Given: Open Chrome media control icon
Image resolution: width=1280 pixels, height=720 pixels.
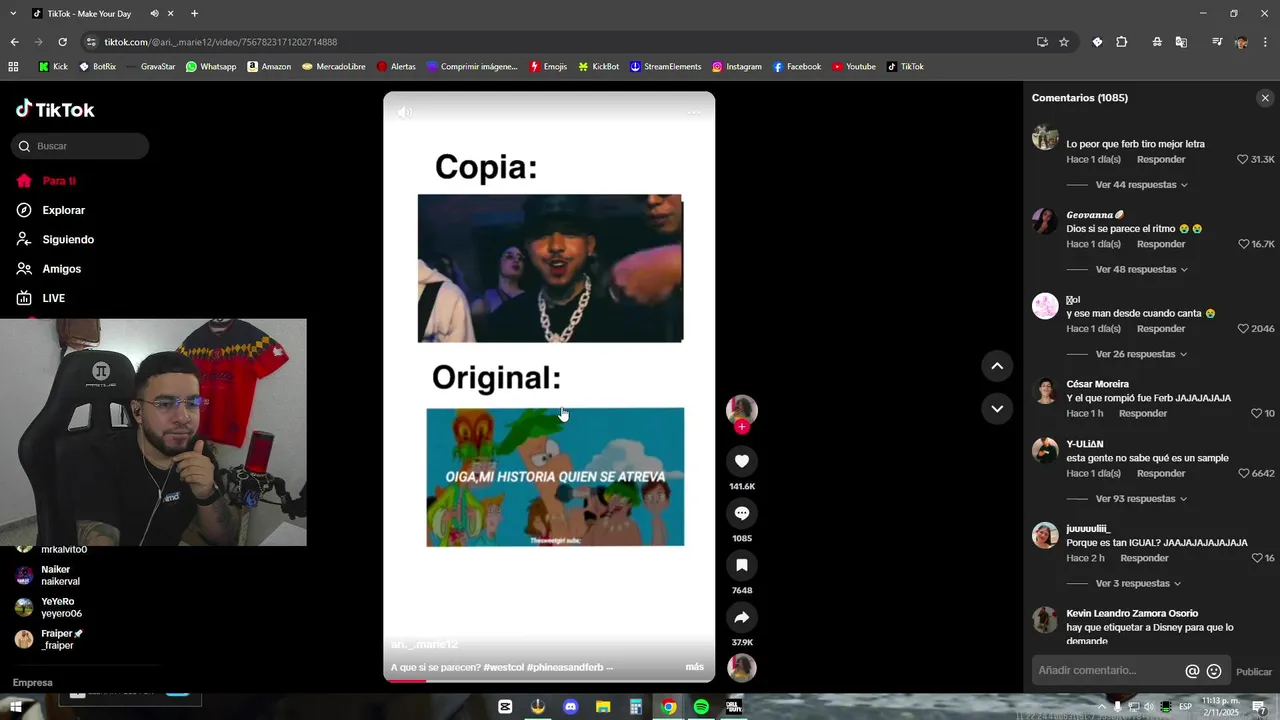Looking at the screenshot, I should [1217, 42].
